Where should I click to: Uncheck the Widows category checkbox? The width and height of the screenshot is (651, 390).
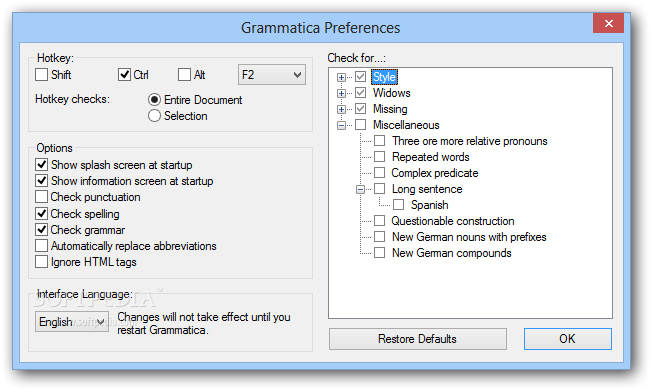click(x=360, y=93)
